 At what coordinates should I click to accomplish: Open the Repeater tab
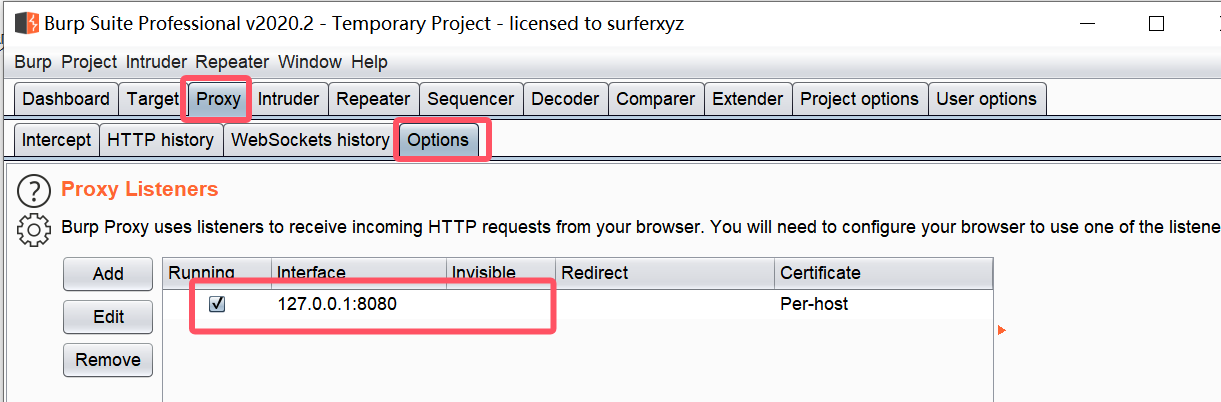(x=373, y=99)
